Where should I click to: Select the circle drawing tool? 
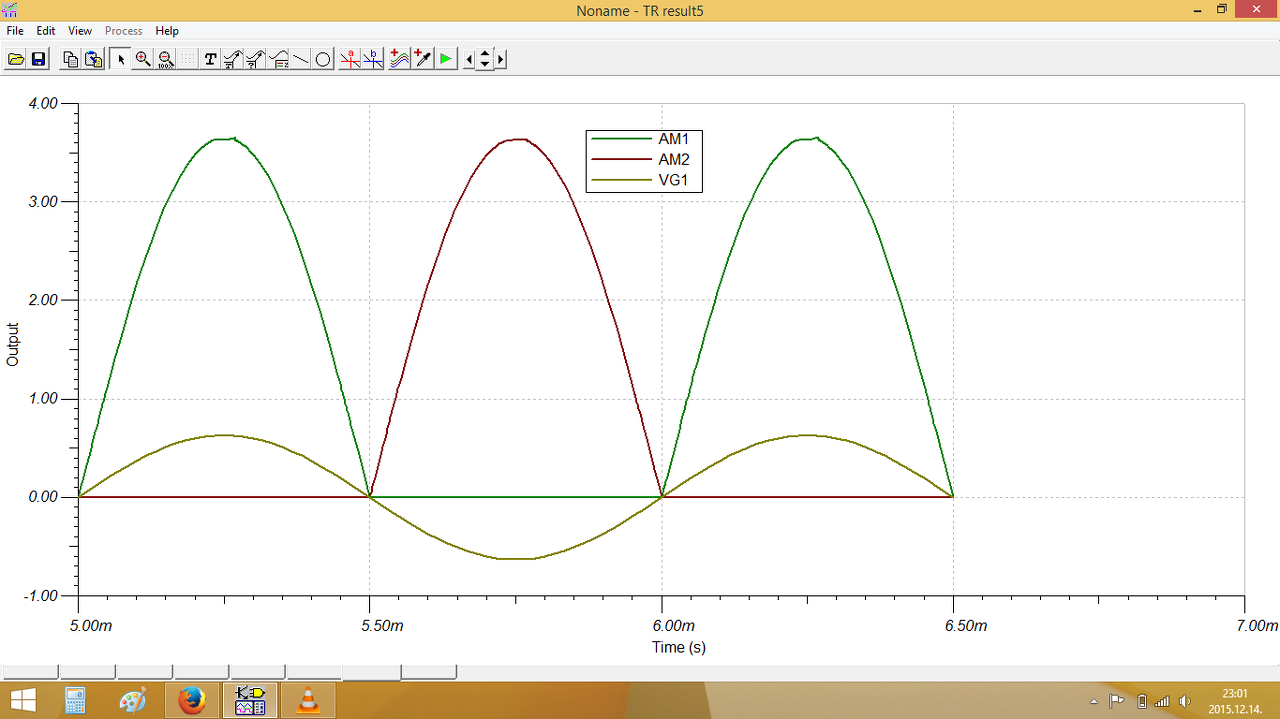[x=323, y=59]
